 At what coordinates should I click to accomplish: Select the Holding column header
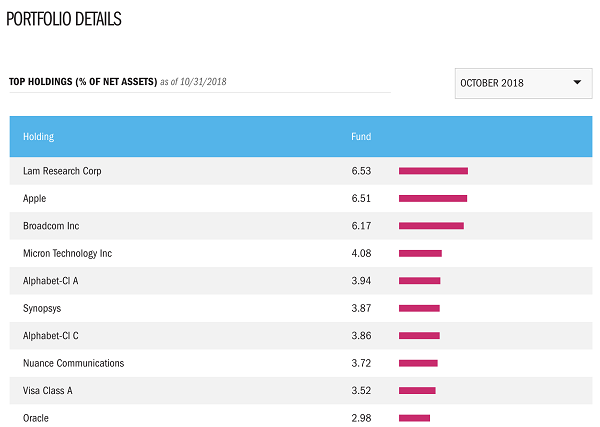[38, 137]
